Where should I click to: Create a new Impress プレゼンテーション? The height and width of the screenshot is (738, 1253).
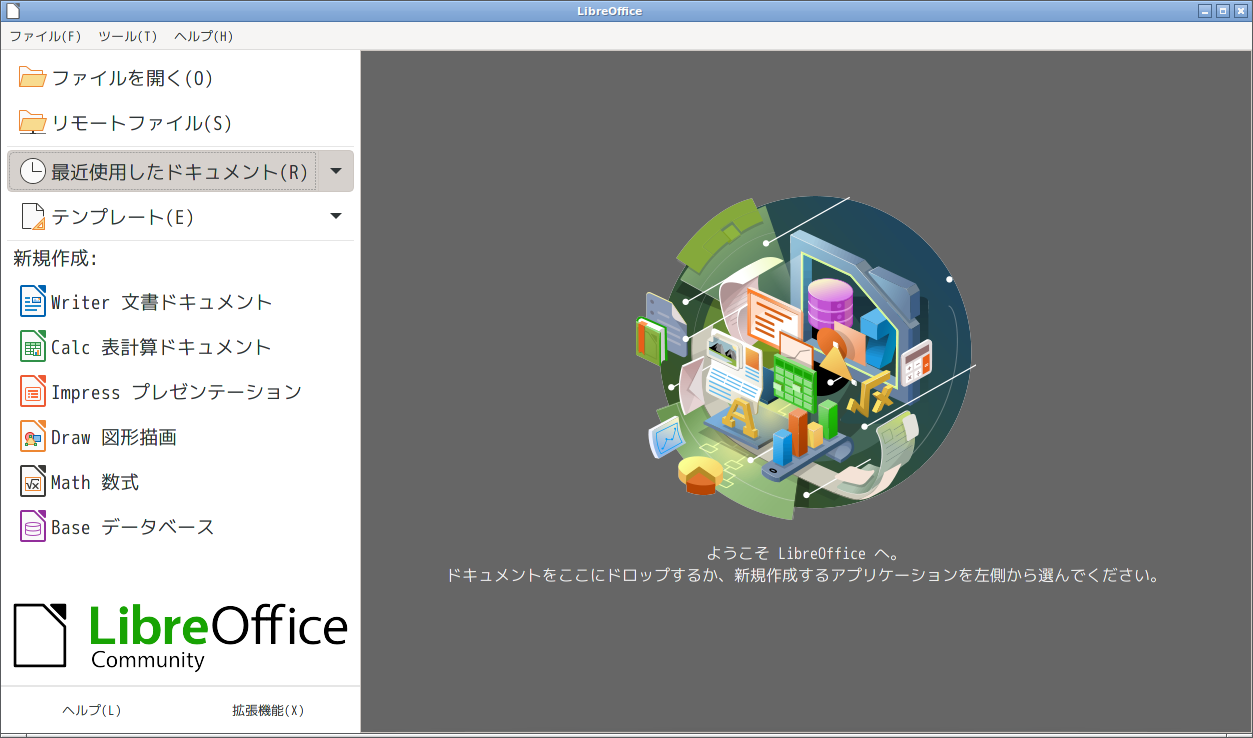(180, 392)
